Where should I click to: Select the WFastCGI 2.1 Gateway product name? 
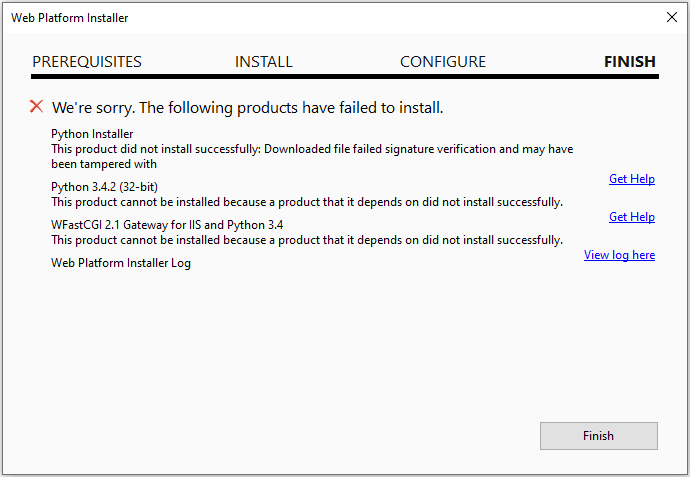click(x=167, y=225)
